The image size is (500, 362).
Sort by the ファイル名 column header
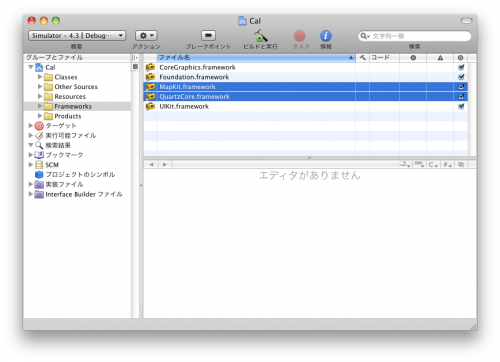pyautogui.click(x=256, y=58)
